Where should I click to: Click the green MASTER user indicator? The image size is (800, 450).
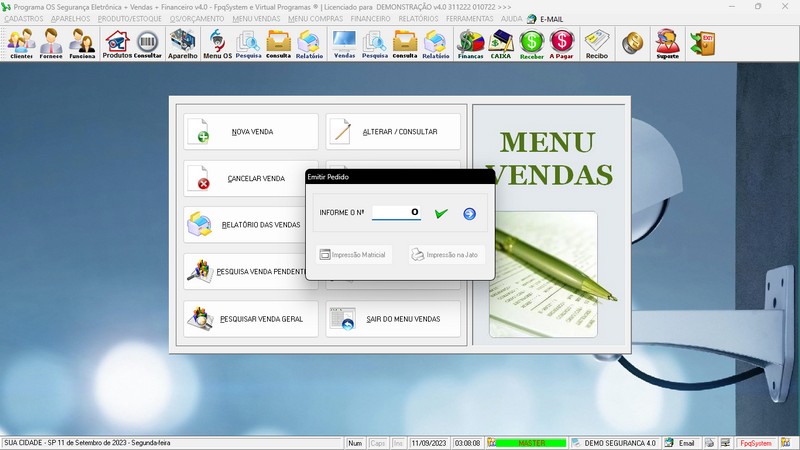pos(531,443)
